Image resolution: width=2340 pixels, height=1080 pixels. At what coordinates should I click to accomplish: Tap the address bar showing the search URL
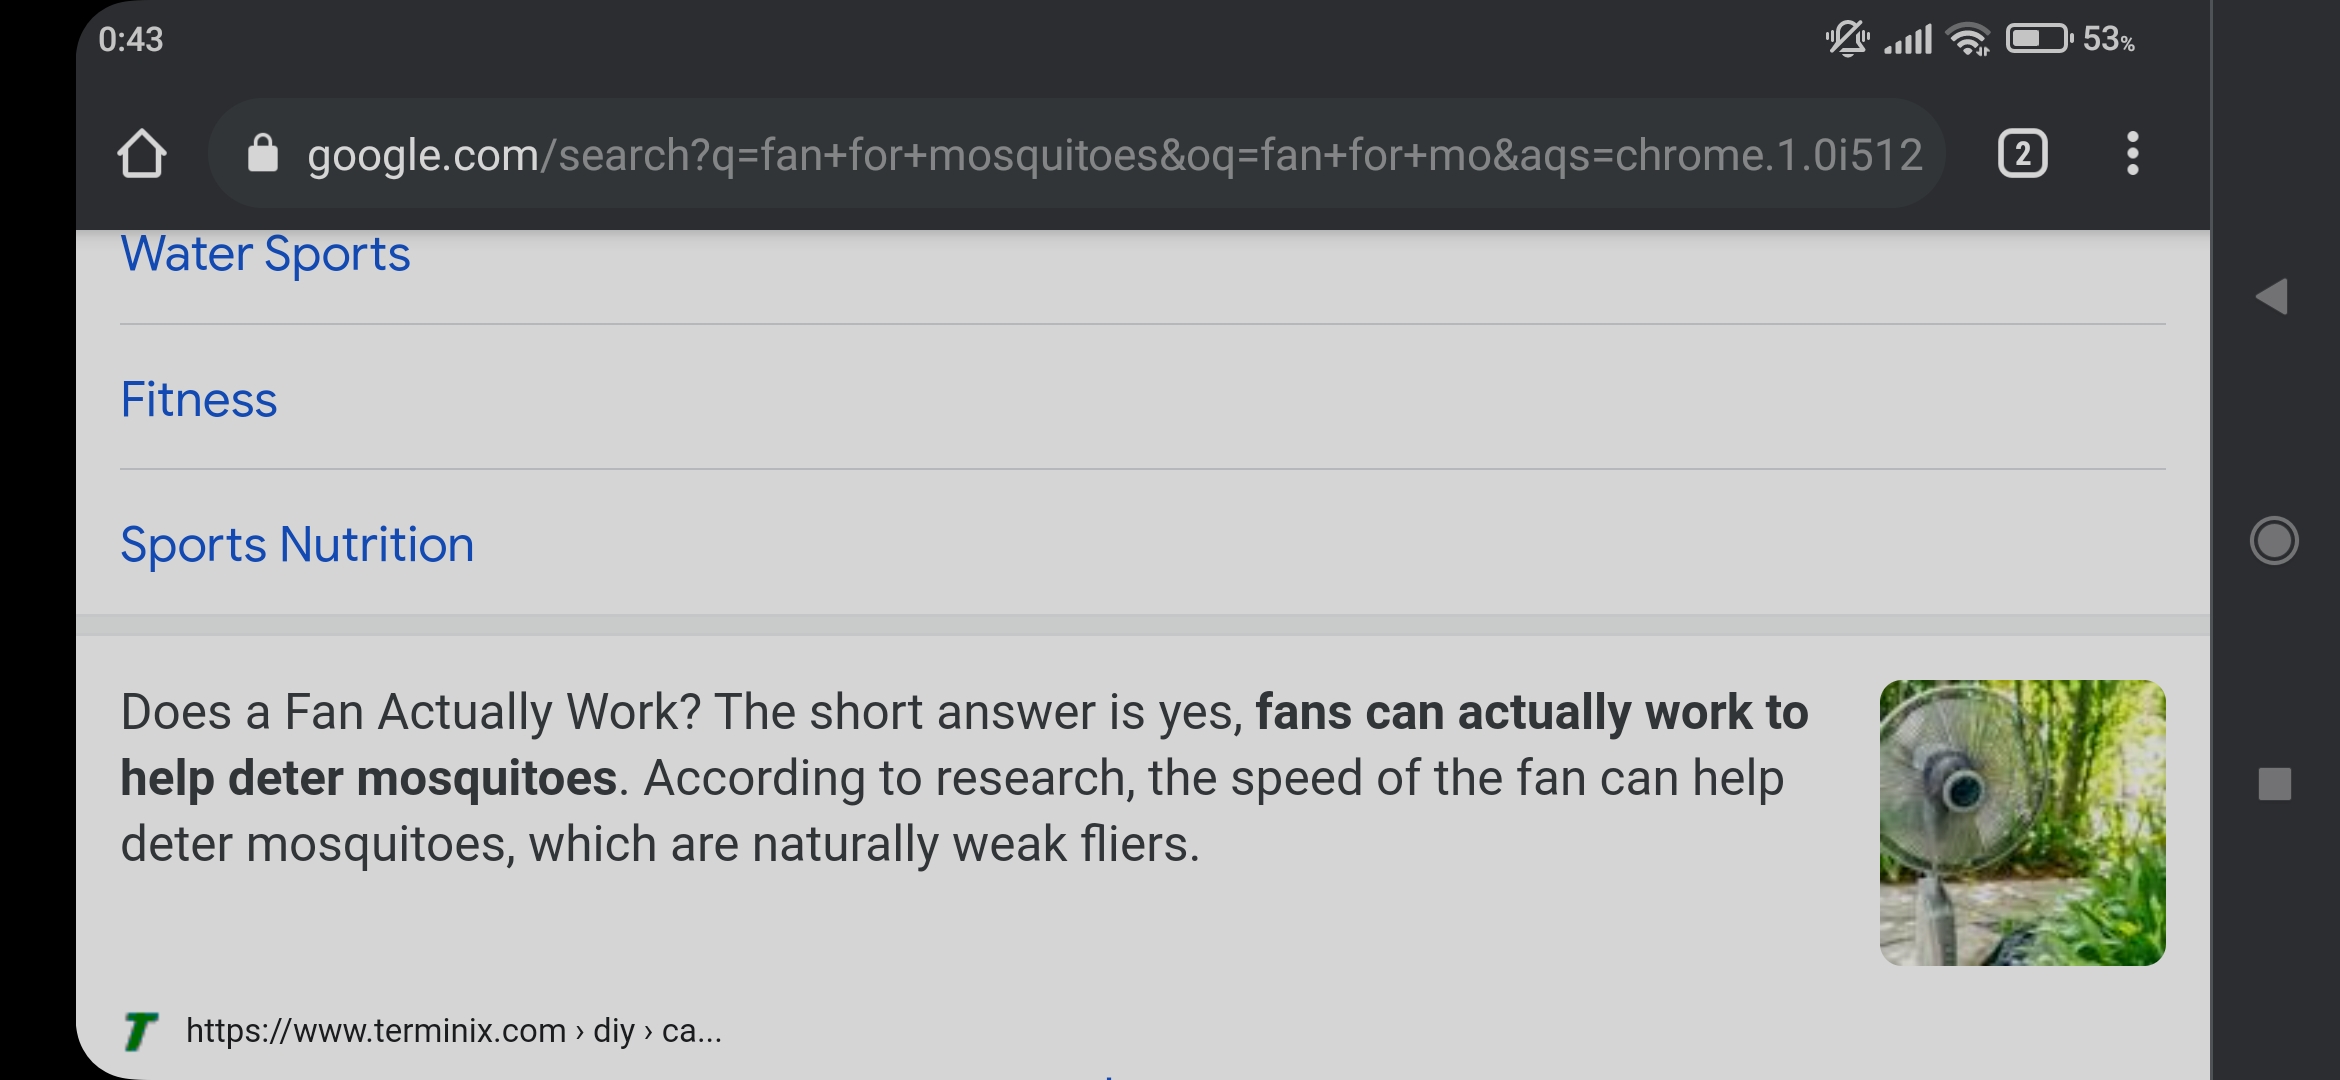tap(1000, 153)
